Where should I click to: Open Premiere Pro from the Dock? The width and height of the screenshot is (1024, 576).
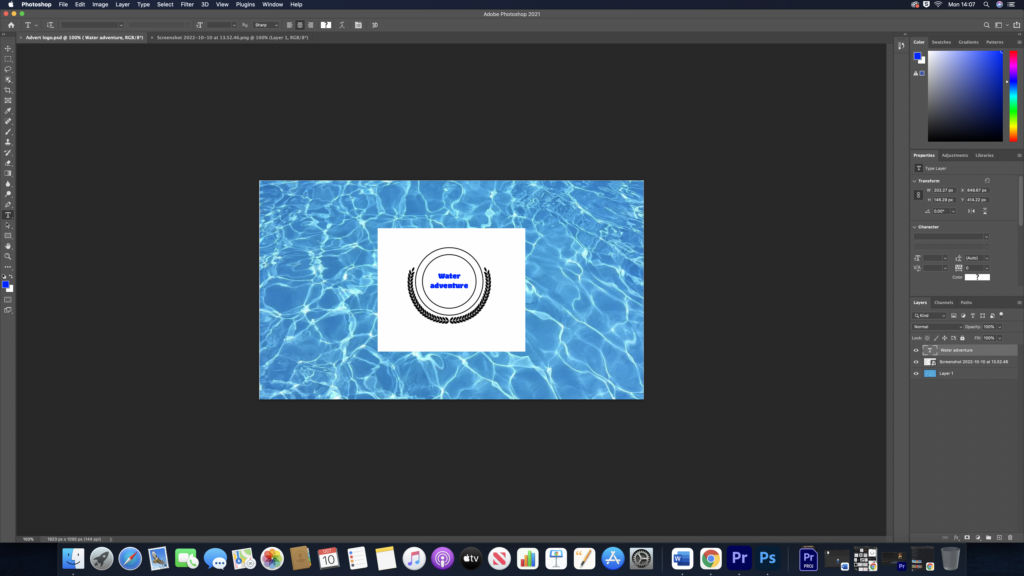tap(740, 558)
